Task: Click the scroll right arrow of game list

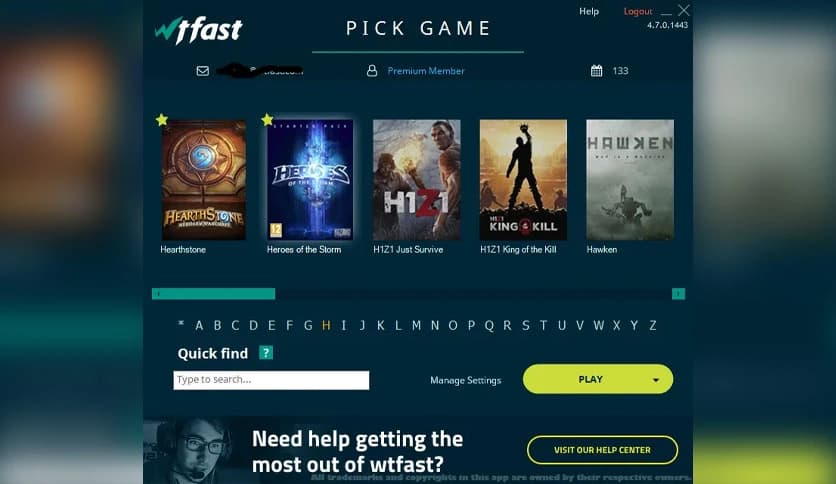Action: click(678, 294)
